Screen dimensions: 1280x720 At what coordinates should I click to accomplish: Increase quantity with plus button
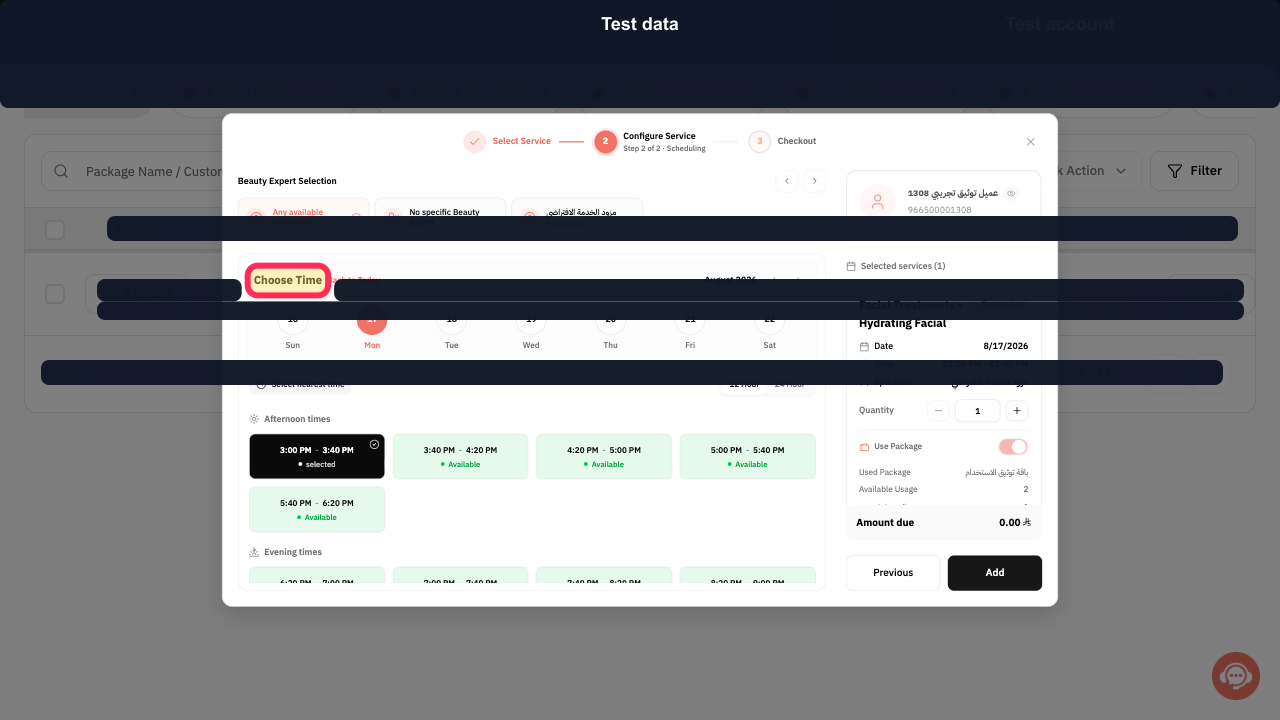1016,410
